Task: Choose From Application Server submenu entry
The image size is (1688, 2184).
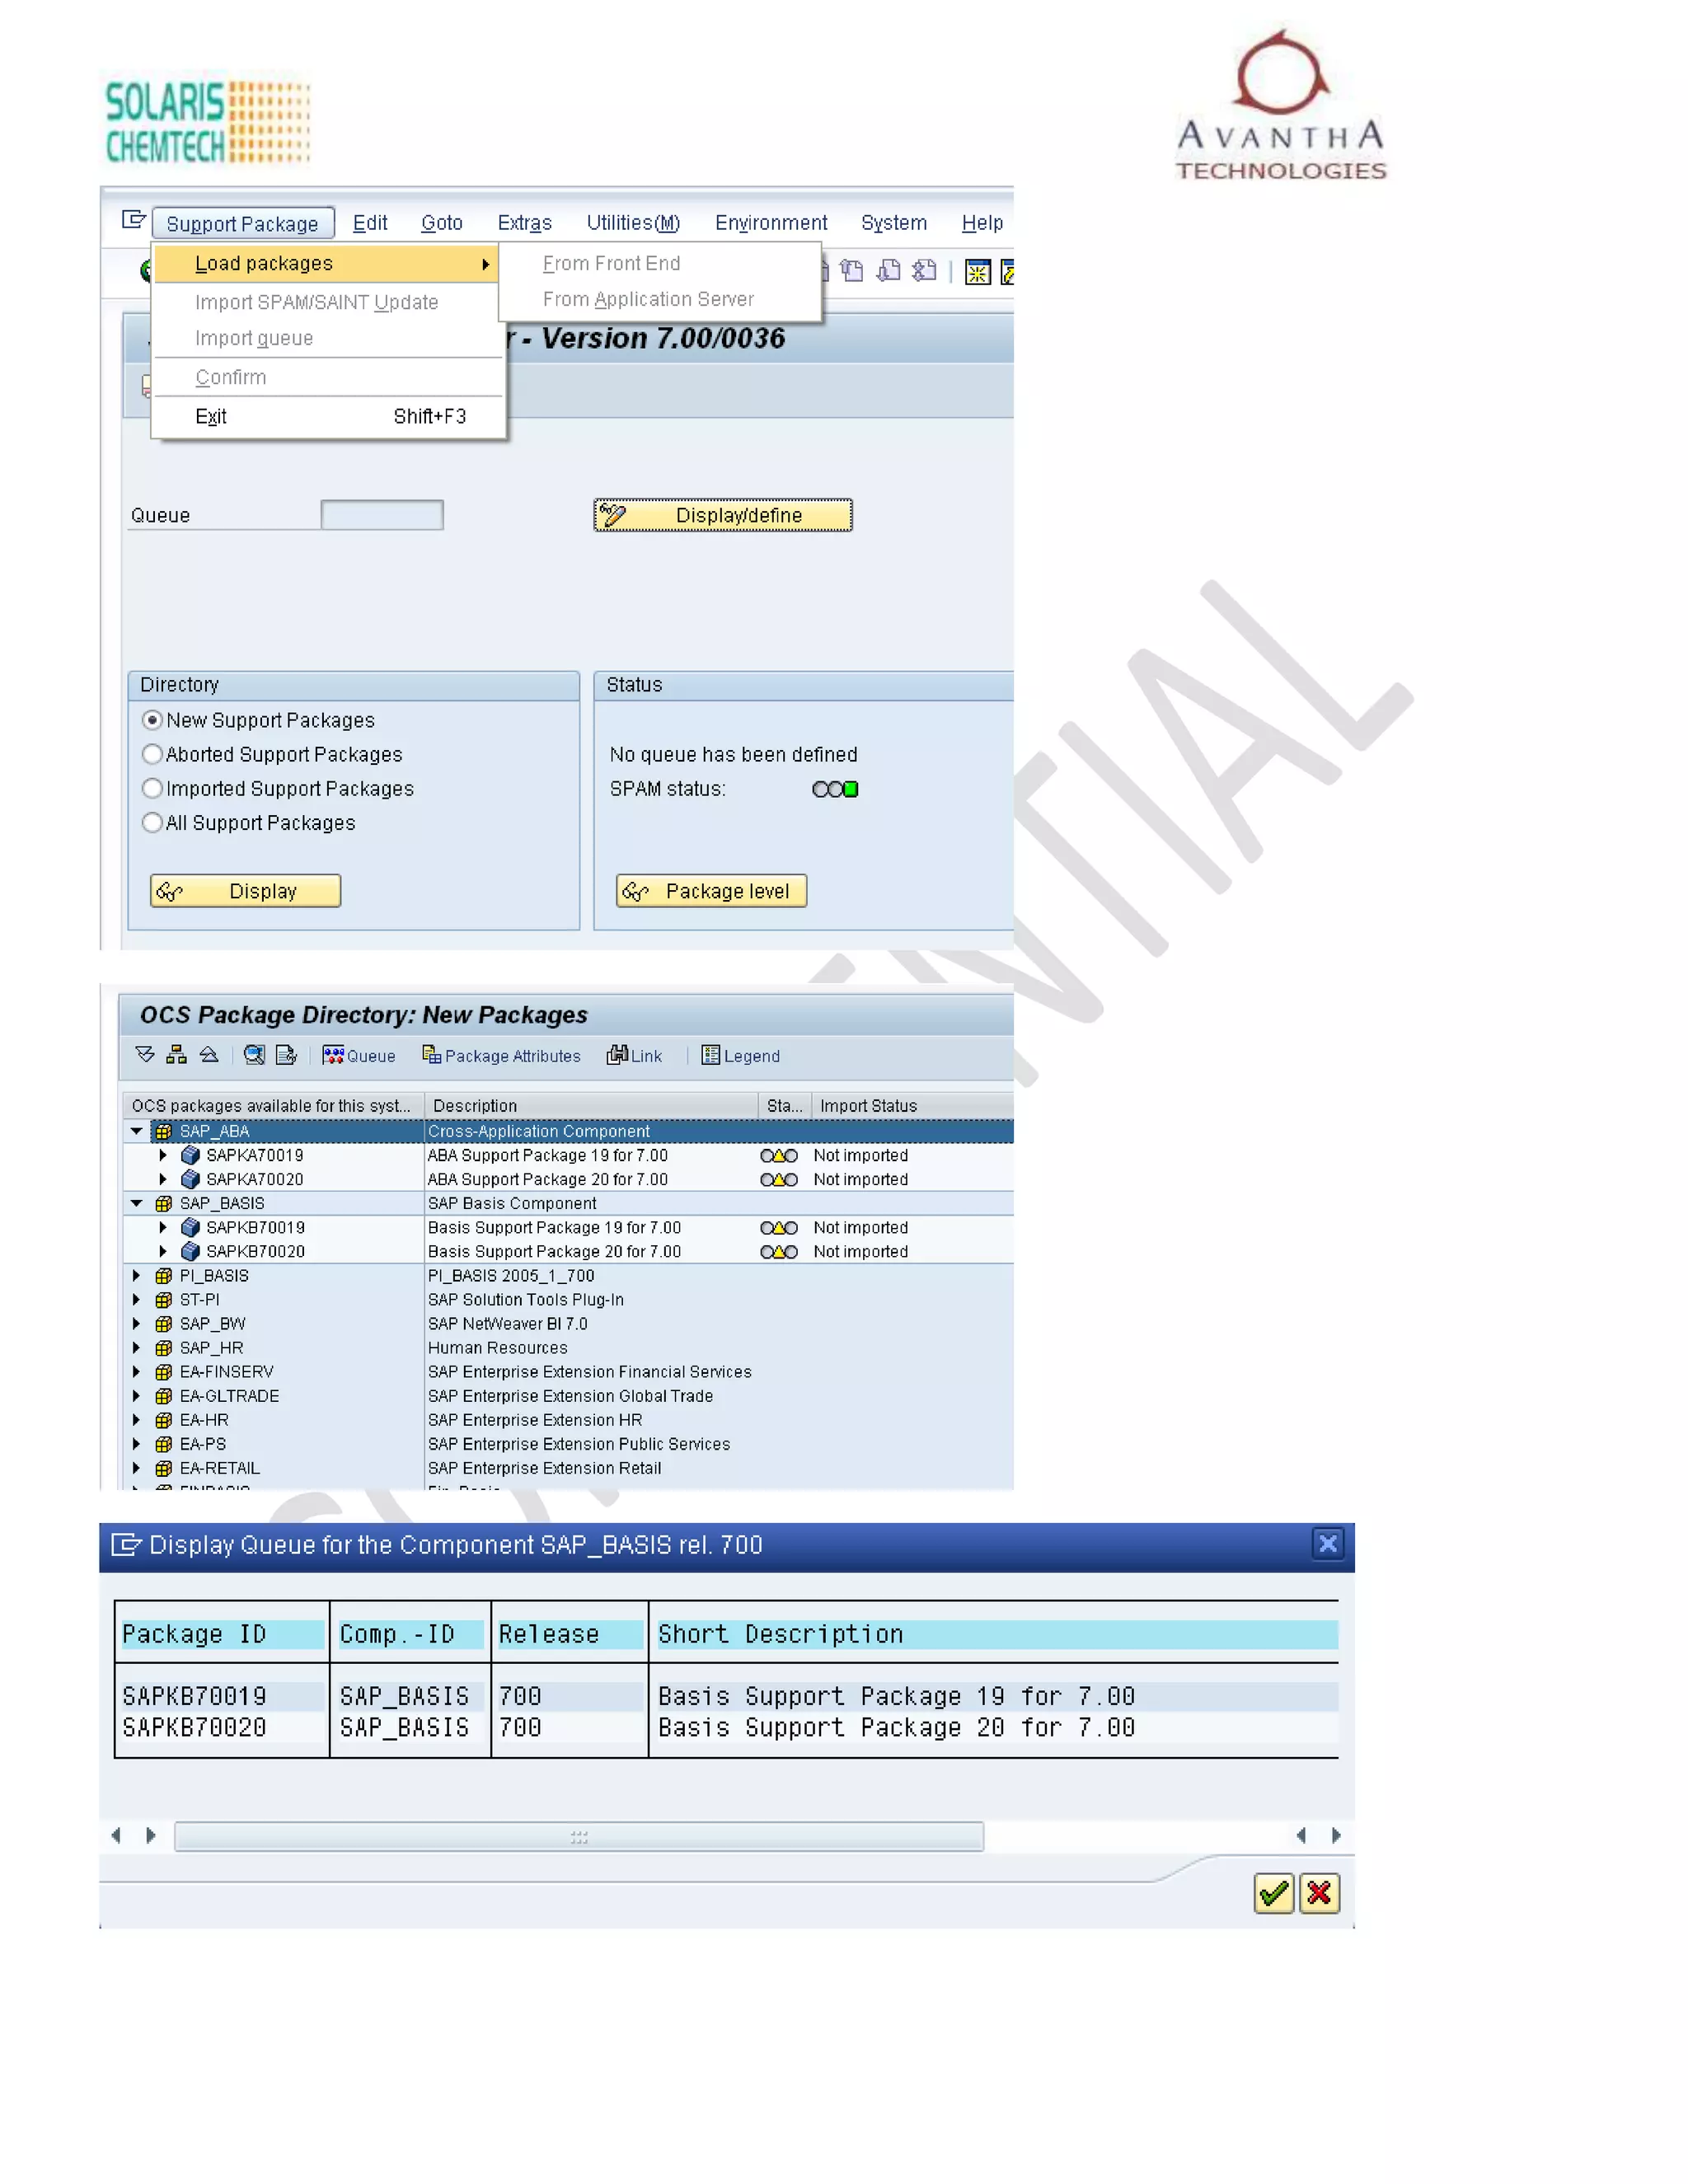Action: 648,299
